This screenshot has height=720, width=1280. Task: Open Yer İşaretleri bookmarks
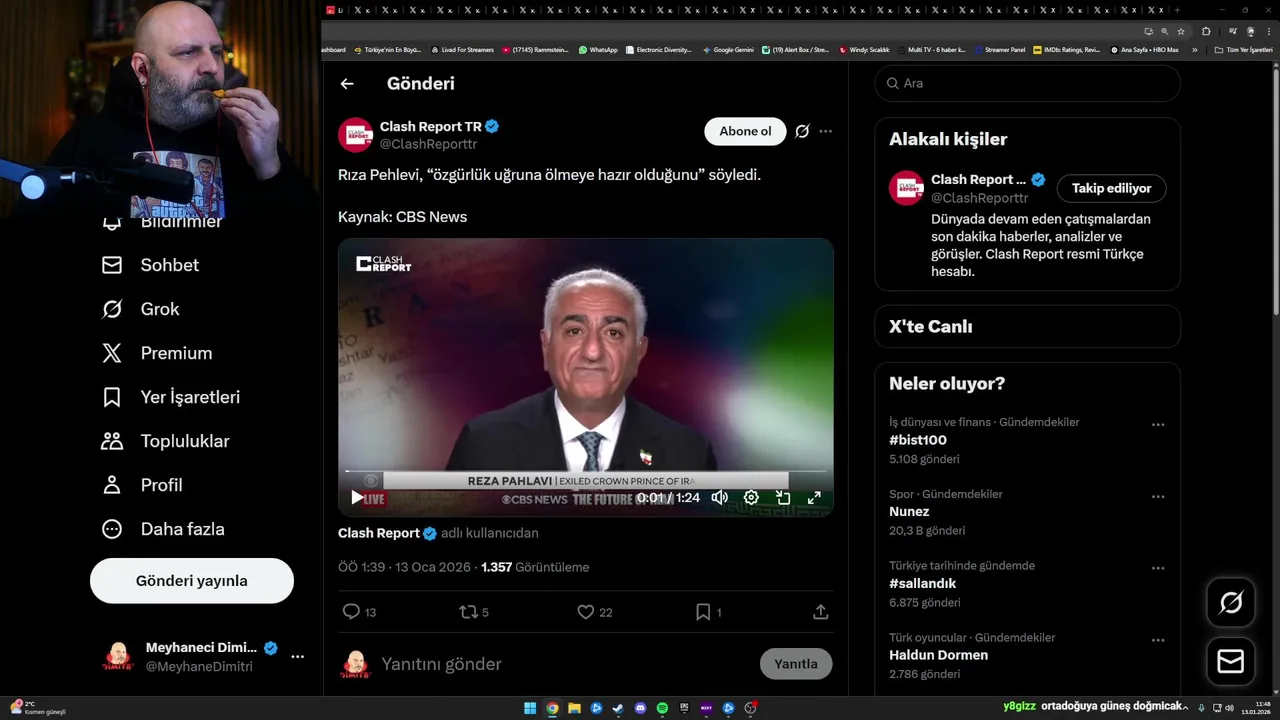[171, 397]
